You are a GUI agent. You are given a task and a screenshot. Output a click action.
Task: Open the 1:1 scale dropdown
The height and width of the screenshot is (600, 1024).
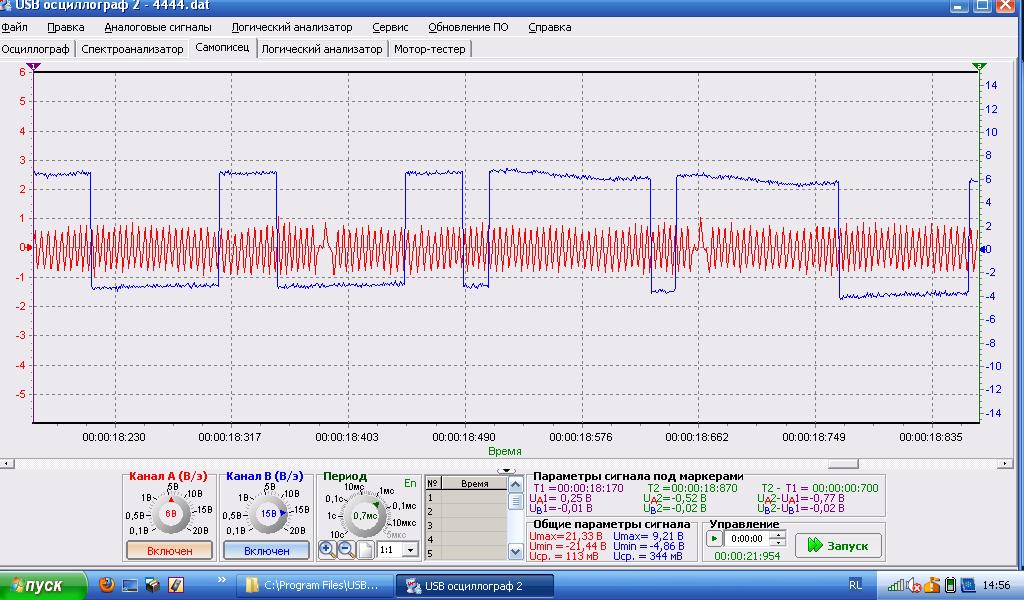pyautogui.click(x=409, y=550)
